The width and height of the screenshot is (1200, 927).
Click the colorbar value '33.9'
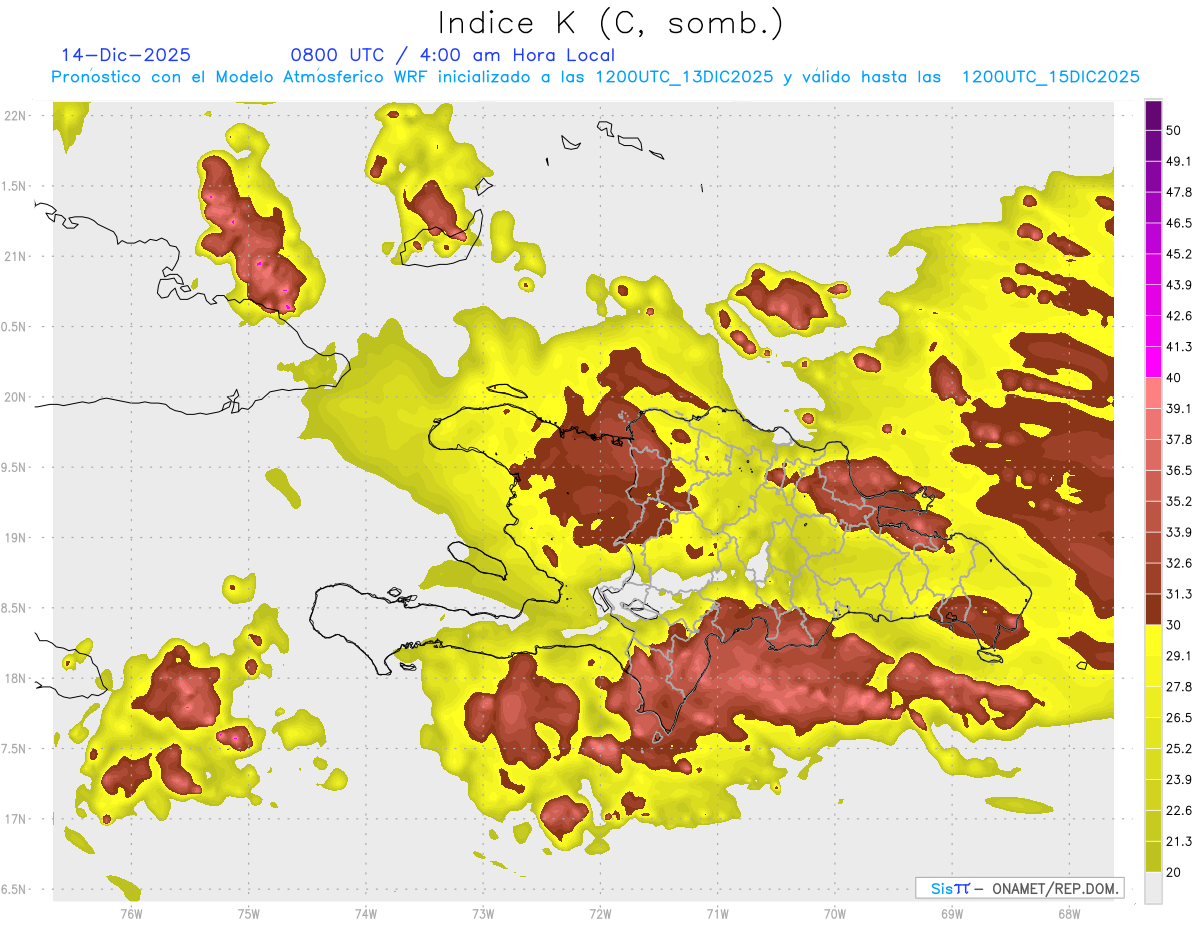pos(1179,532)
